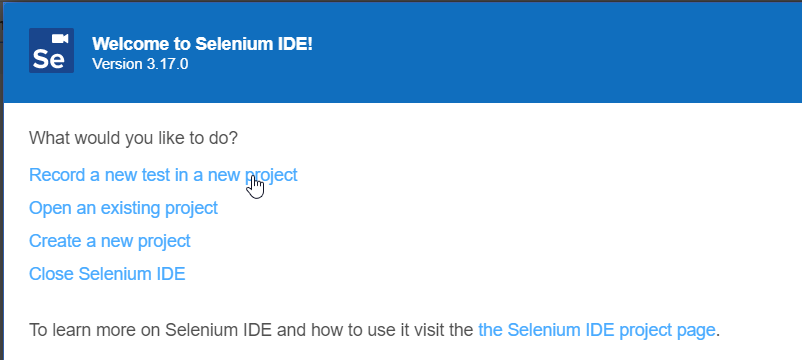Viewport: 802px width, 360px height.
Task: Click the Version 3.17.0 label
Action: pos(140,64)
